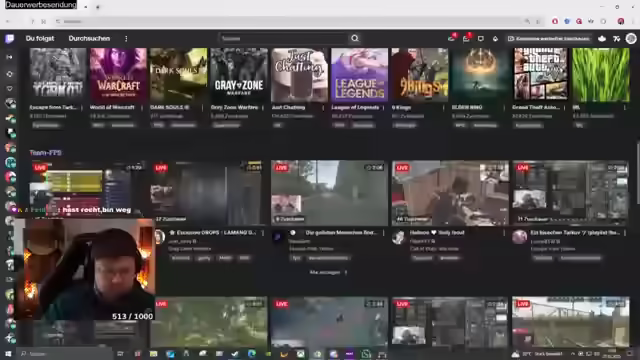This screenshot has width=640, height=360.
Task: Click the heart icon in the left sidebar
Action: point(9,89)
